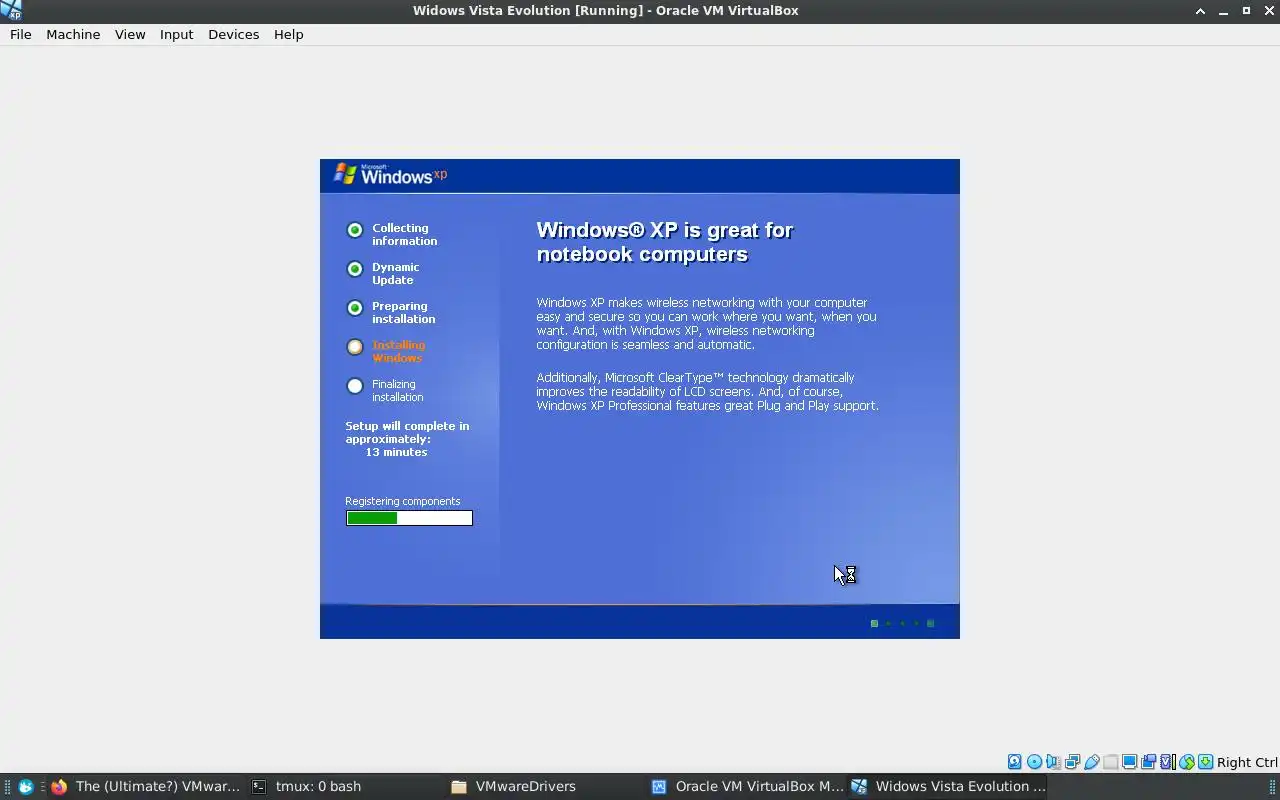Click the Microsoft ClearType paragraph
The height and width of the screenshot is (800, 1280).
click(x=707, y=391)
